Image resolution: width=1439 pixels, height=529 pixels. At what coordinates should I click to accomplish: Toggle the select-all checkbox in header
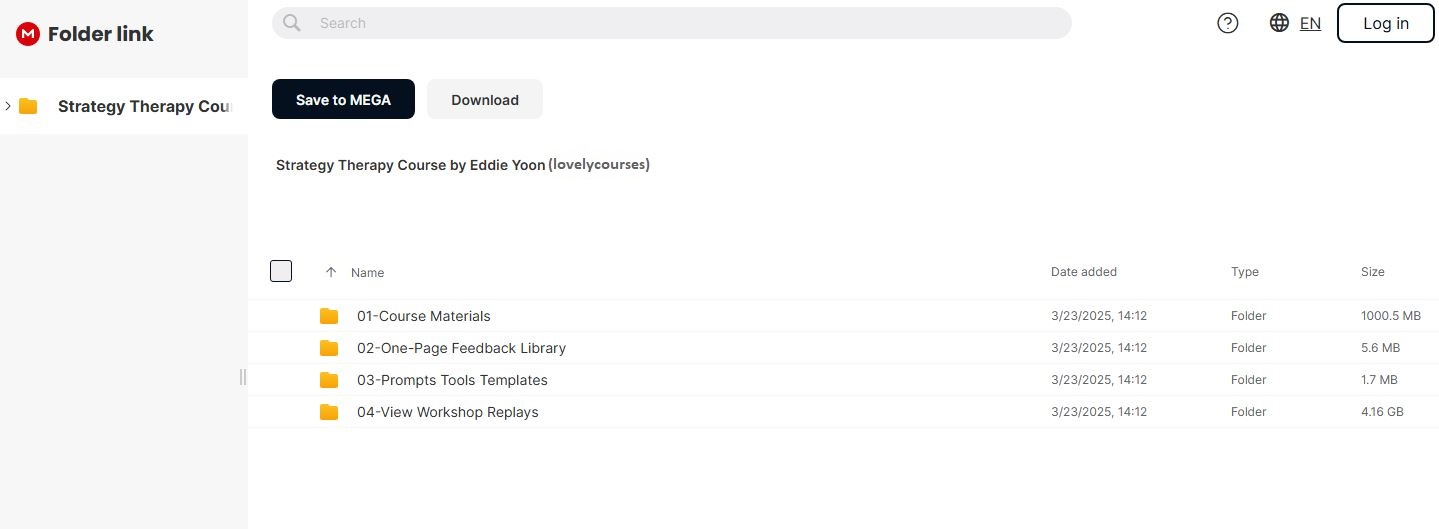pos(281,271)
